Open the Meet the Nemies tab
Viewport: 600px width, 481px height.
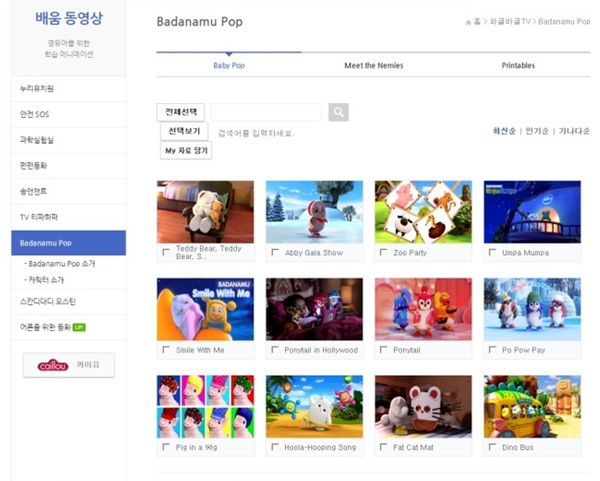[374, 65]
